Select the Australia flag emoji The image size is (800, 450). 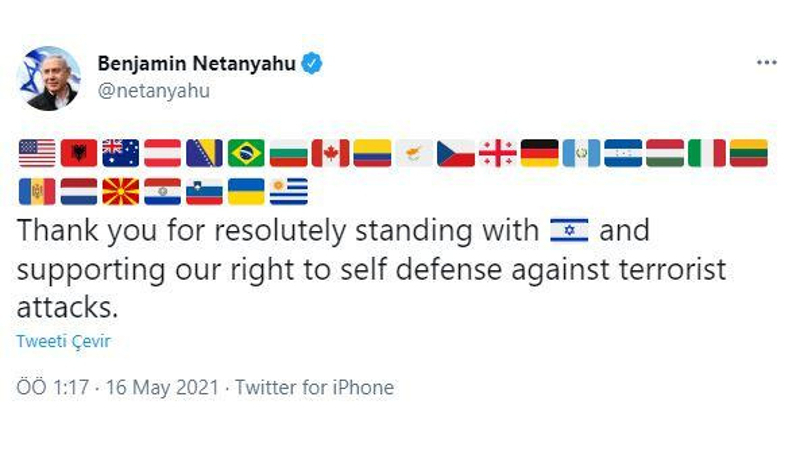tap(121, 153)
